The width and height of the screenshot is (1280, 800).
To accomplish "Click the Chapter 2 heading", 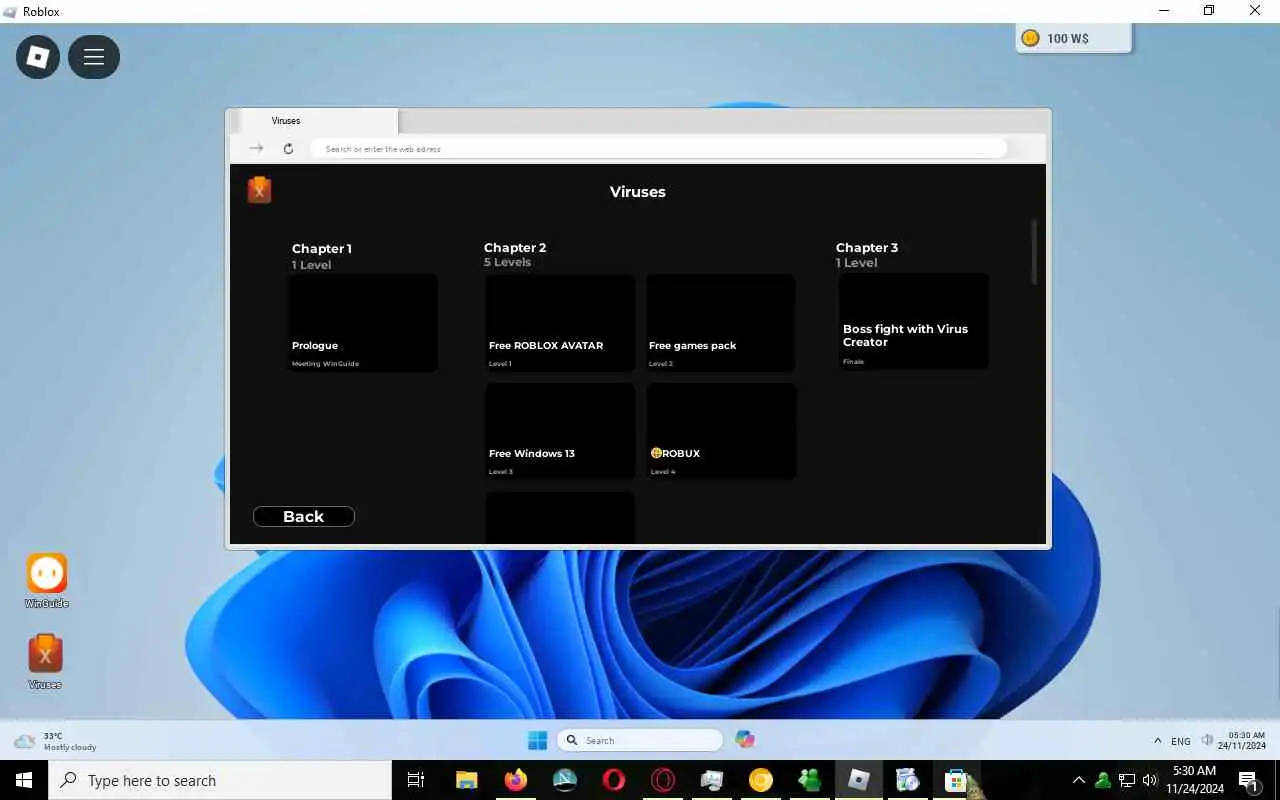I will click(515, 248).
